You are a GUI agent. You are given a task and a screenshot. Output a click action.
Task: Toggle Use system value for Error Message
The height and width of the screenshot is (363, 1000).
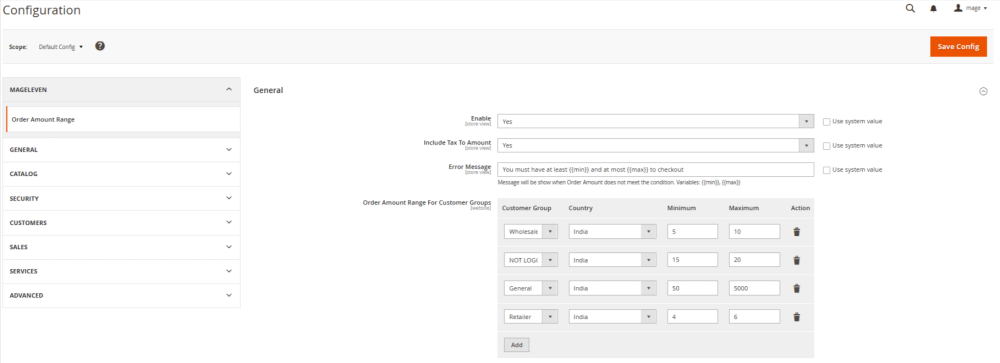[827, 170]
